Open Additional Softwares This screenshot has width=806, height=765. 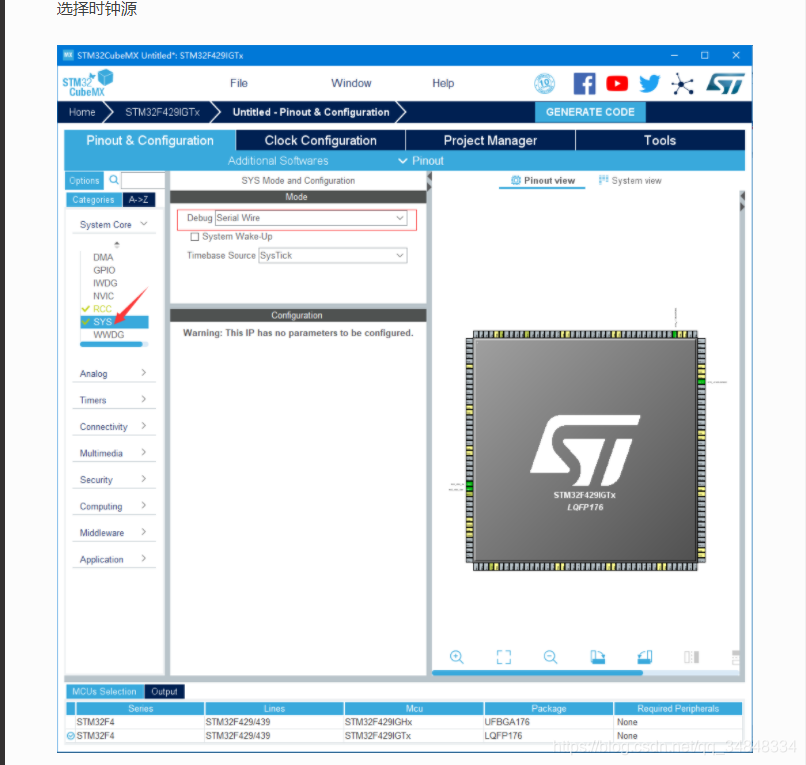tap(278, 161)
